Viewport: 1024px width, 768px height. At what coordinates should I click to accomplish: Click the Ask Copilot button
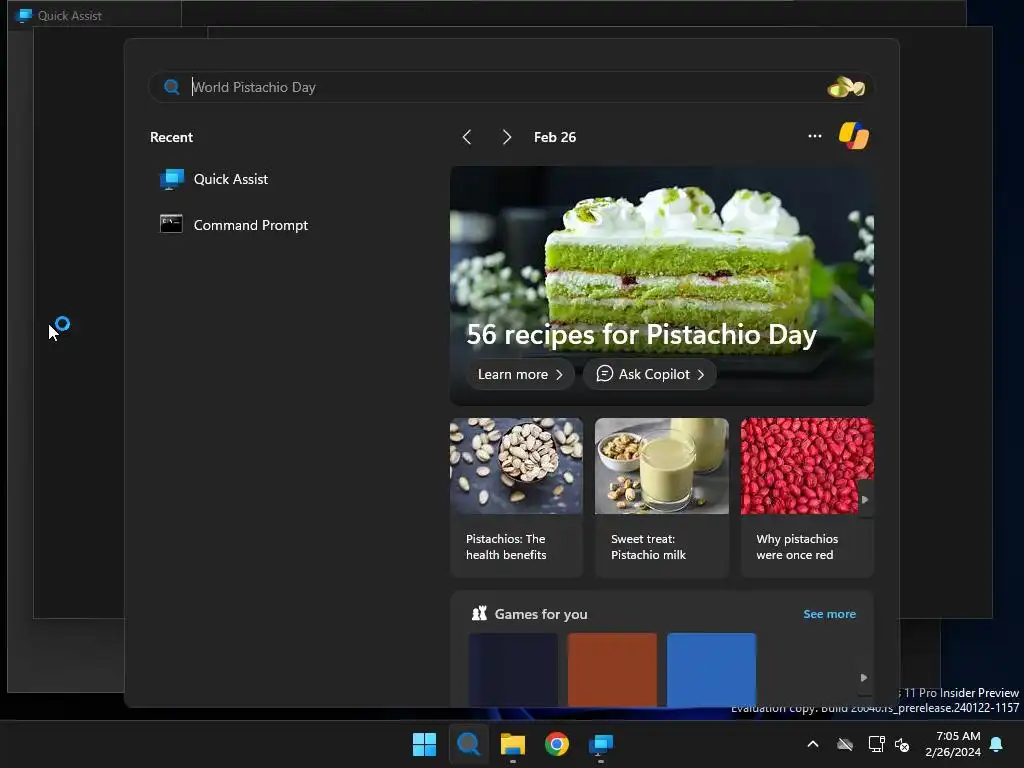point(650,374)
